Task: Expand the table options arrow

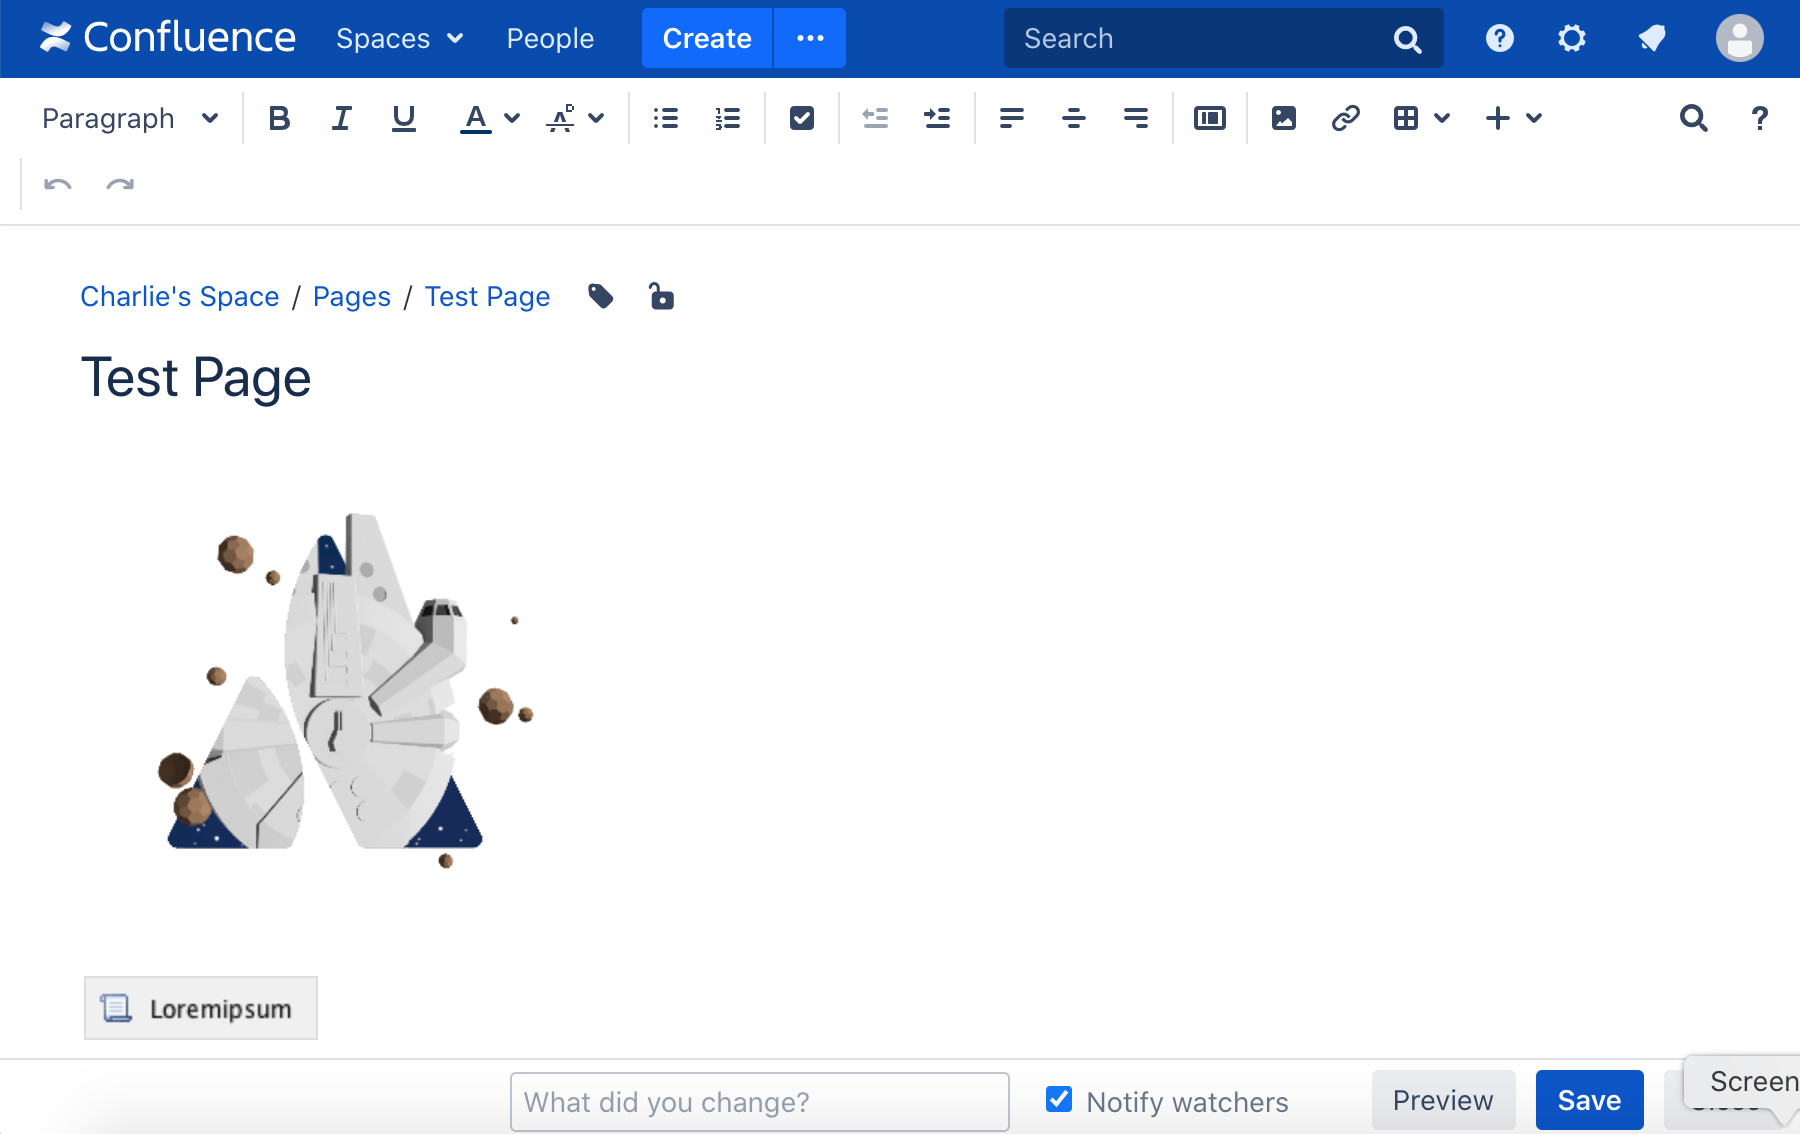Action: pyautogui.click(x=1442, y=118)
